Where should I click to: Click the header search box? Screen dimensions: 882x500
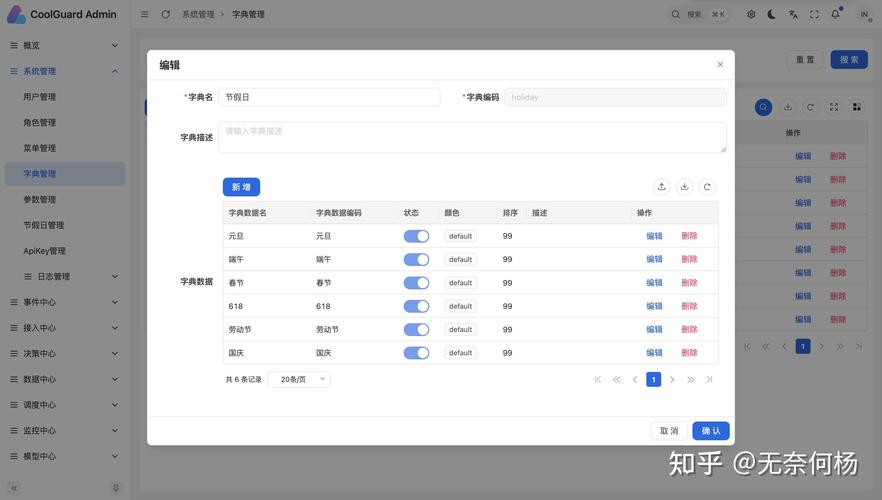click(698, 14)
